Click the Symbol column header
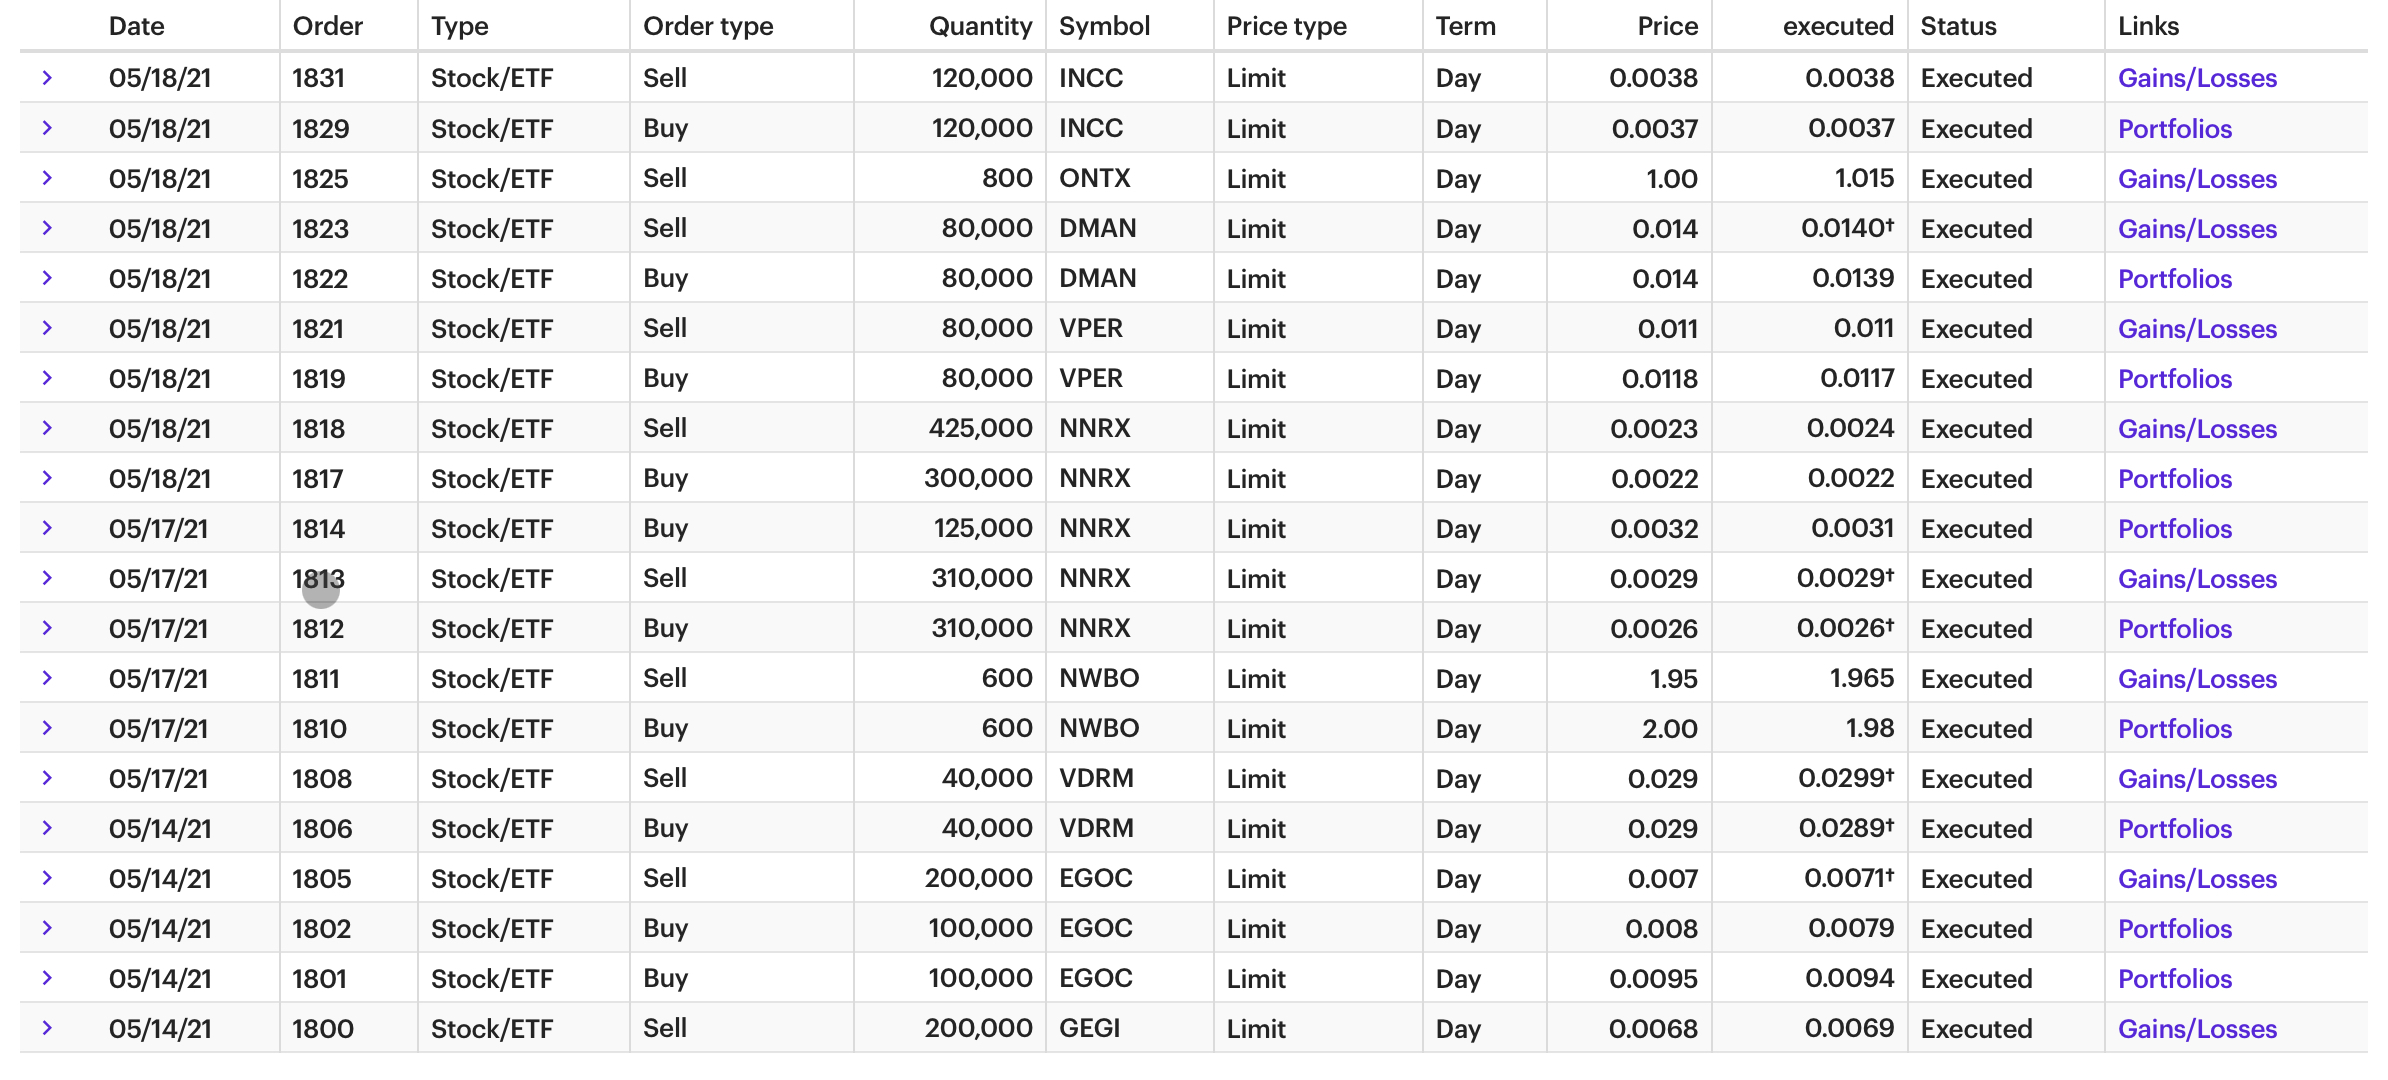Screen dimensions: 2388x1080 1104,26
